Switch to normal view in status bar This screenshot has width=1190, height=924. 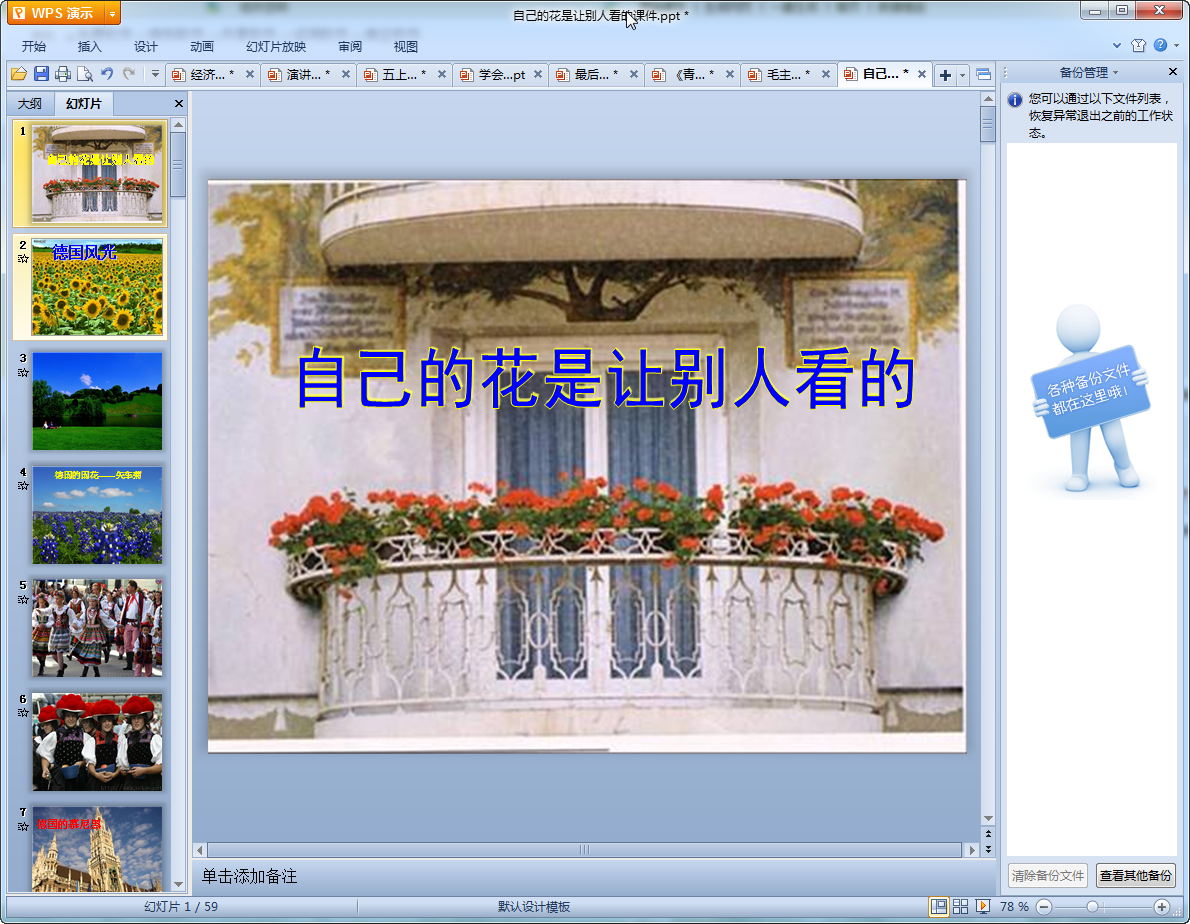pos(939,907)
